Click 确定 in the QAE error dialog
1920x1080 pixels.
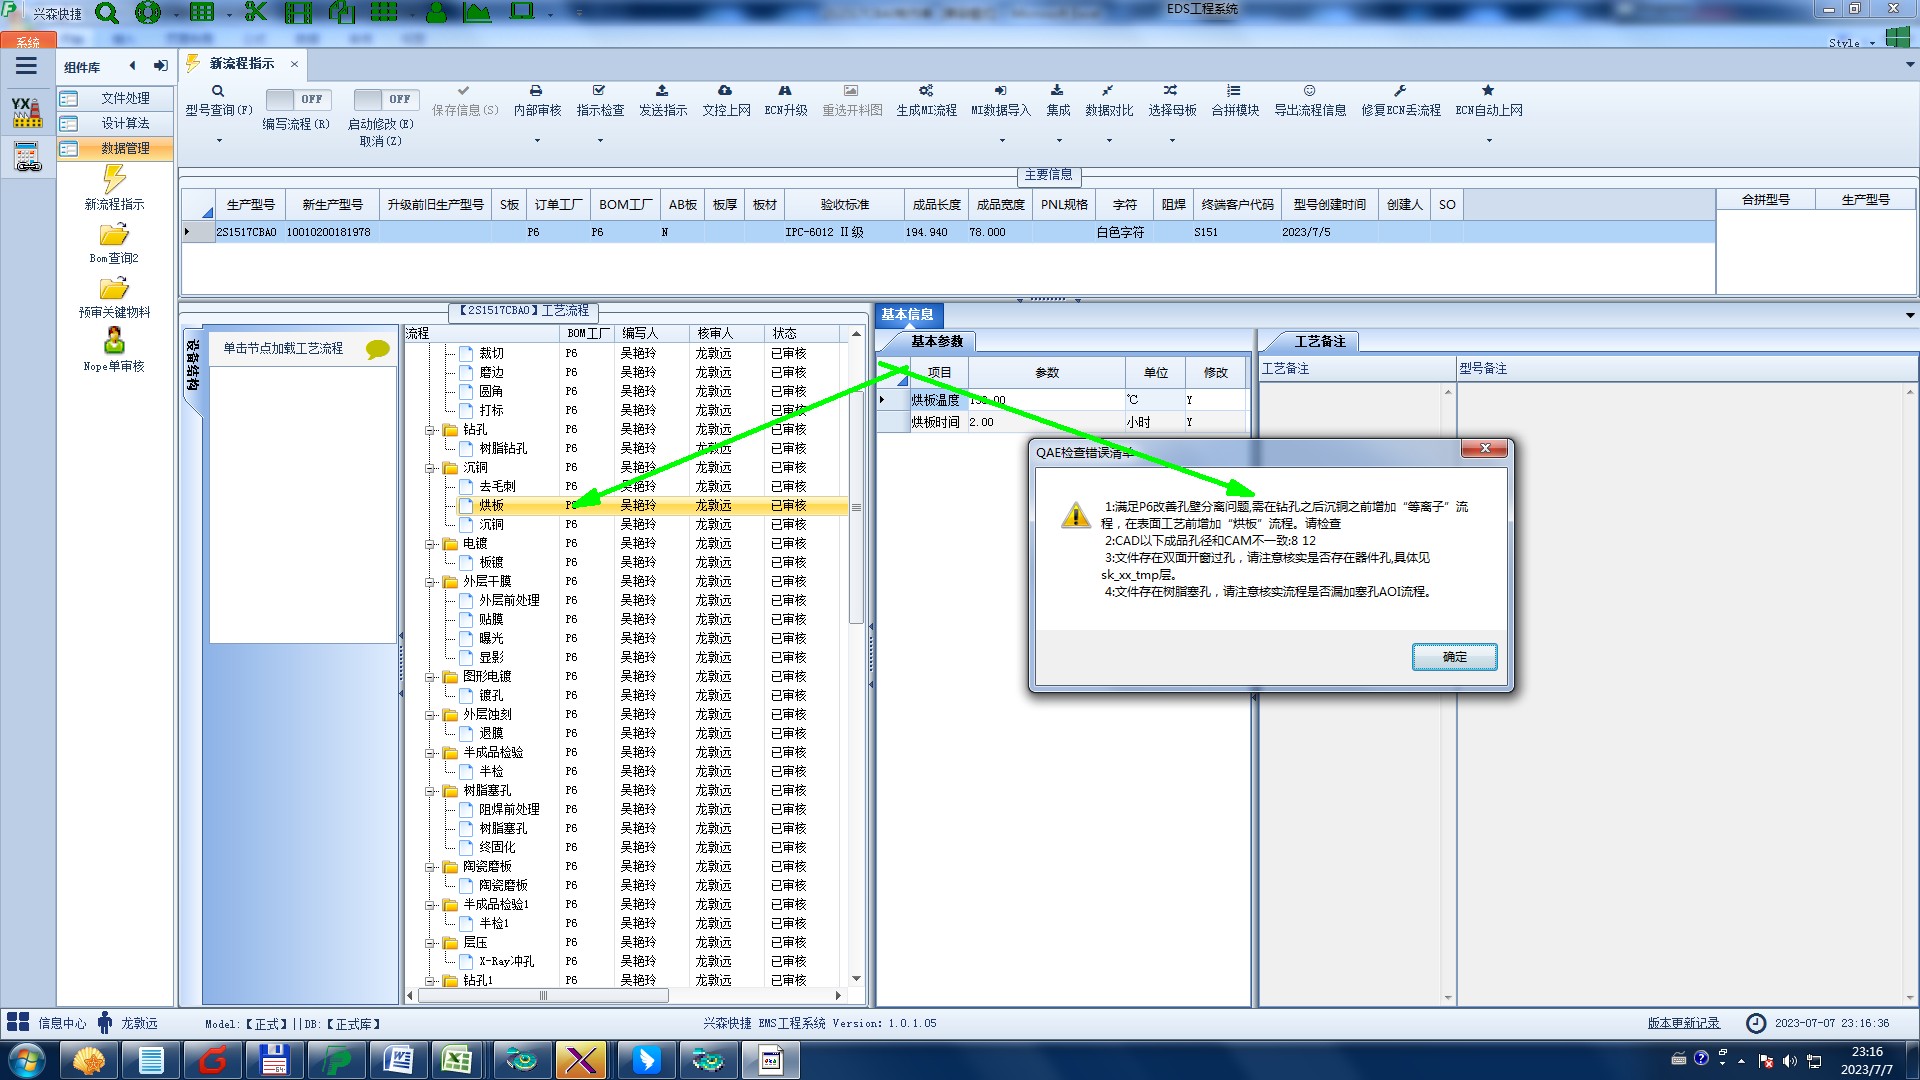[x=1454, y=657]
